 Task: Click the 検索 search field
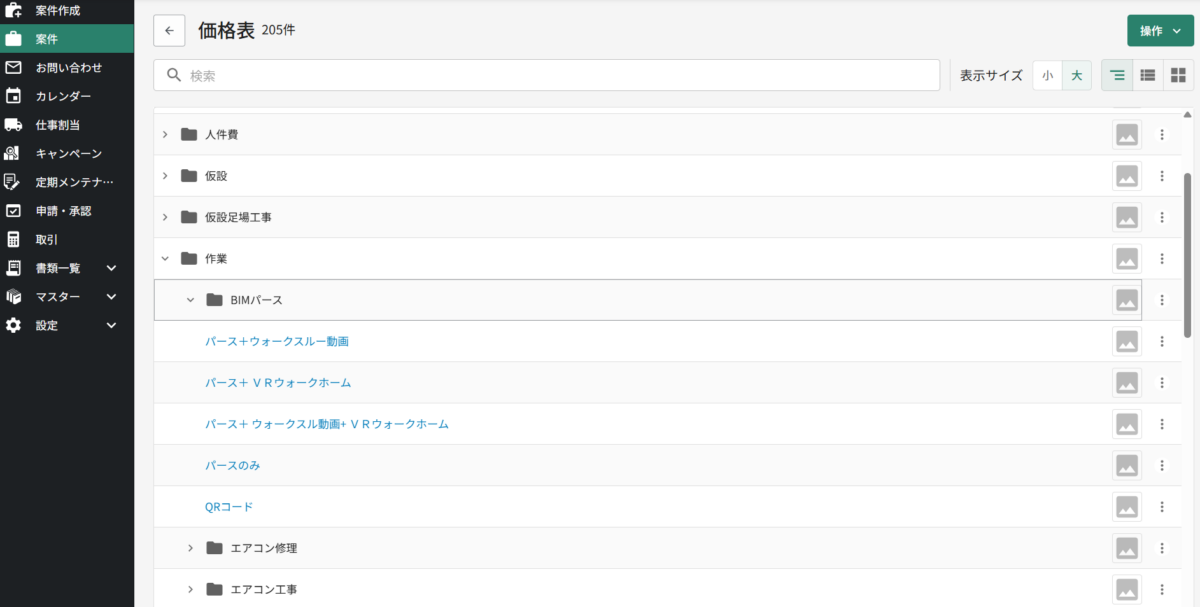546,75
